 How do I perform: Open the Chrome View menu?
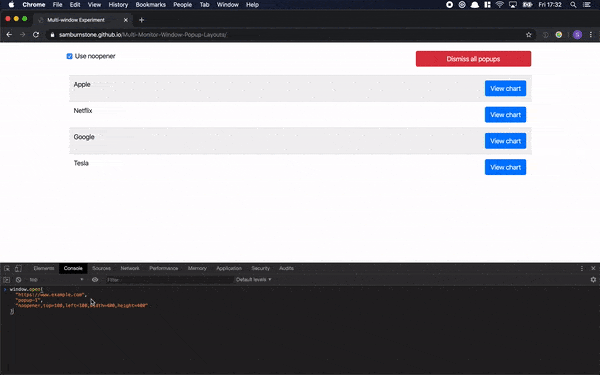[94, 5]
